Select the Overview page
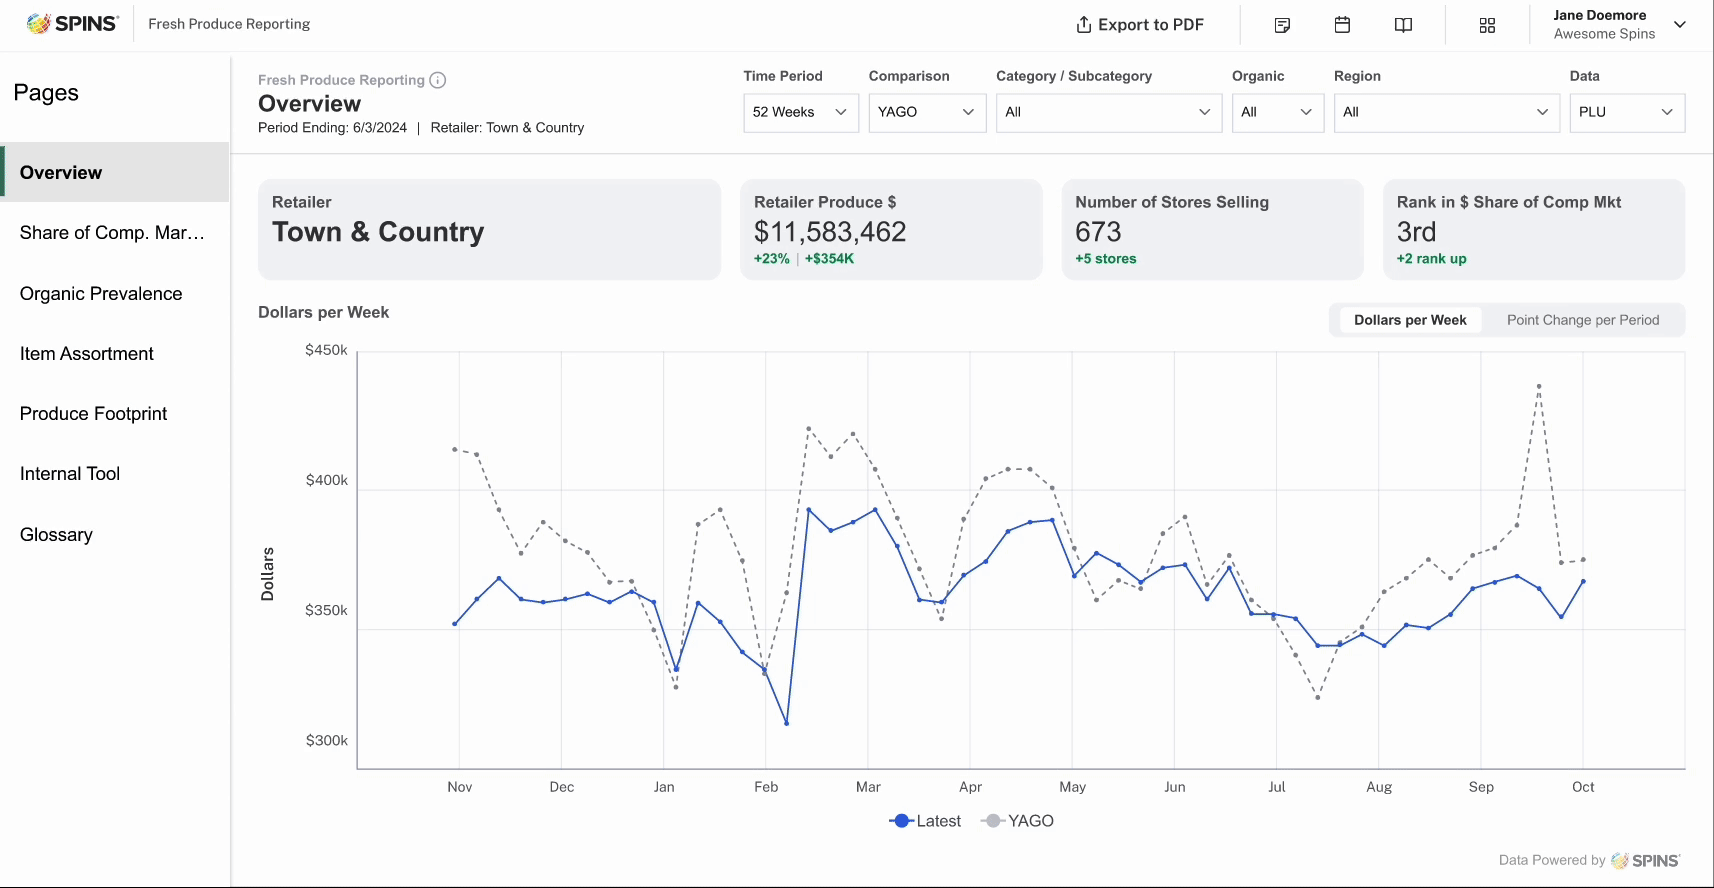The image size is (1714, 888). 115,172
